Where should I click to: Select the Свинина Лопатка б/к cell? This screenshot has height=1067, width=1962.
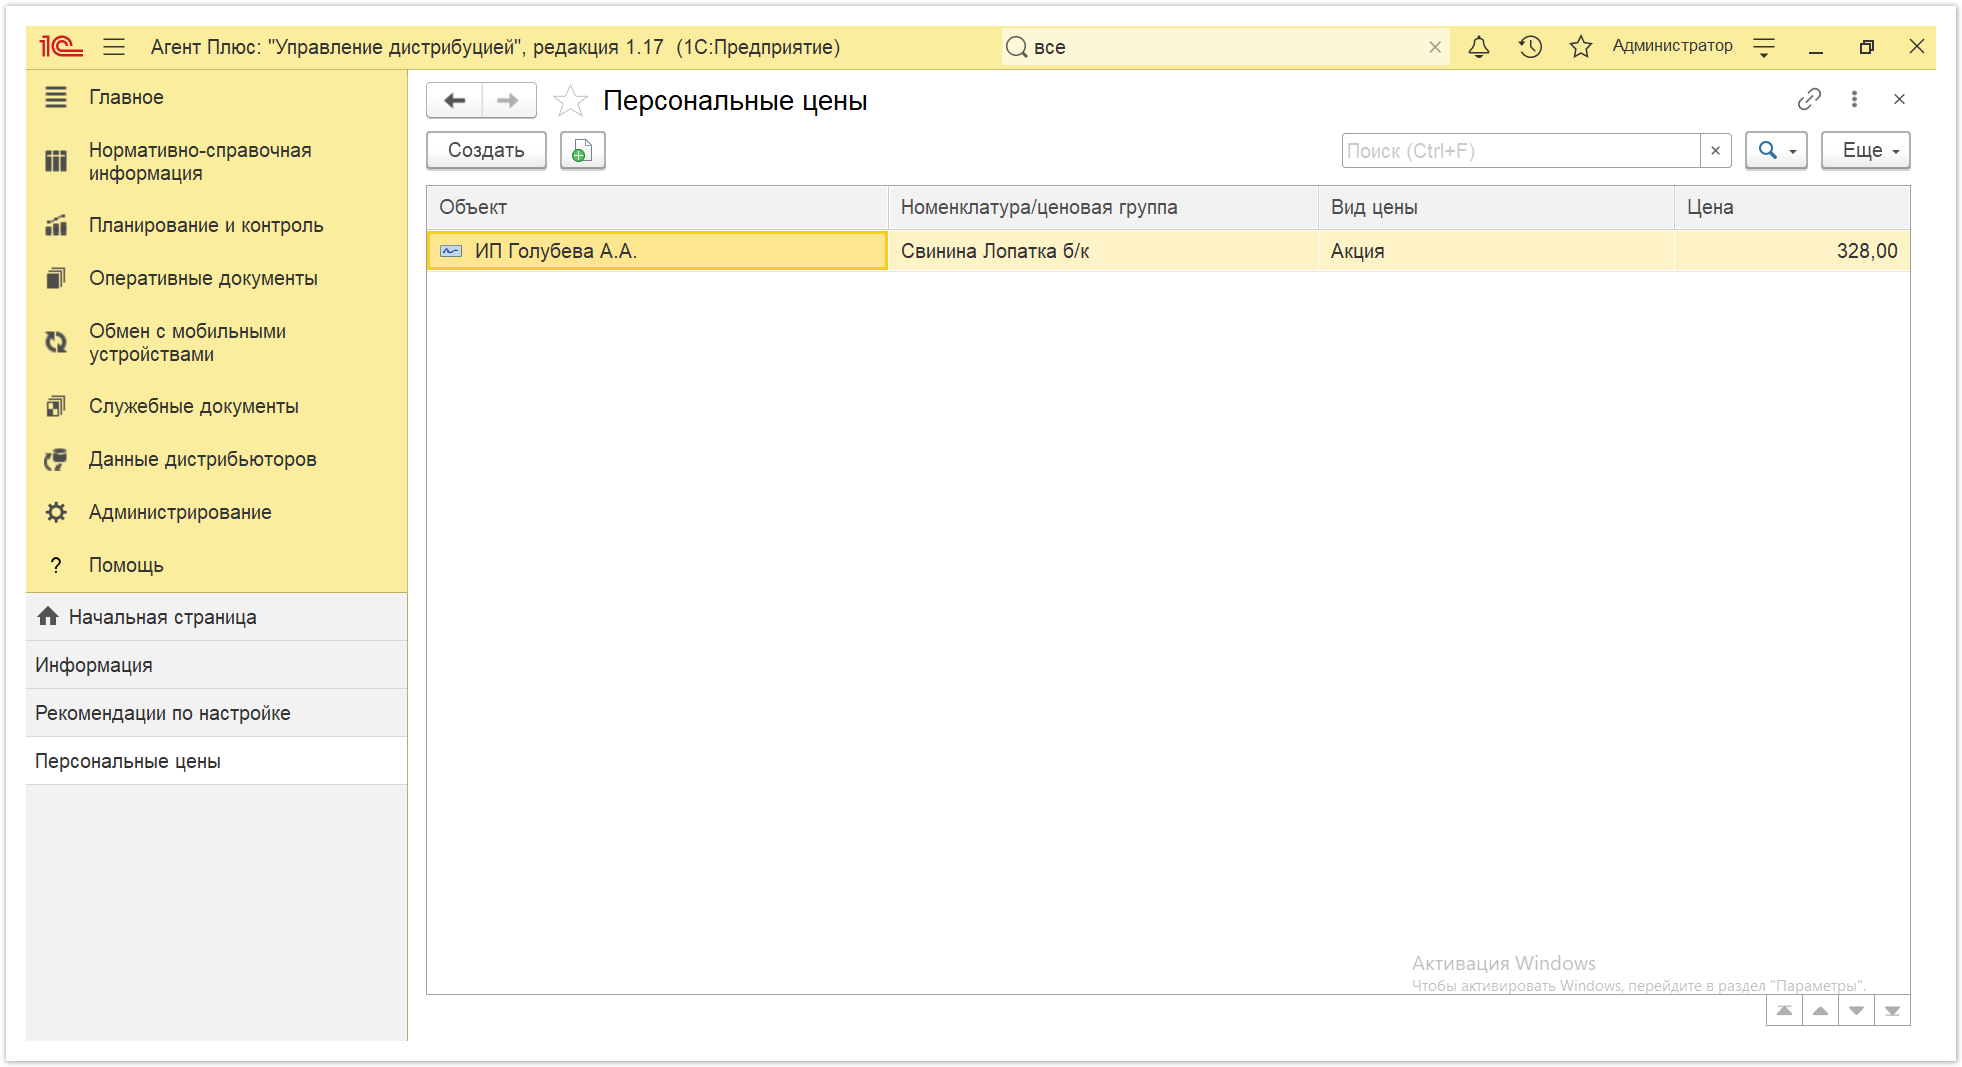click(x=1103, y=251)
